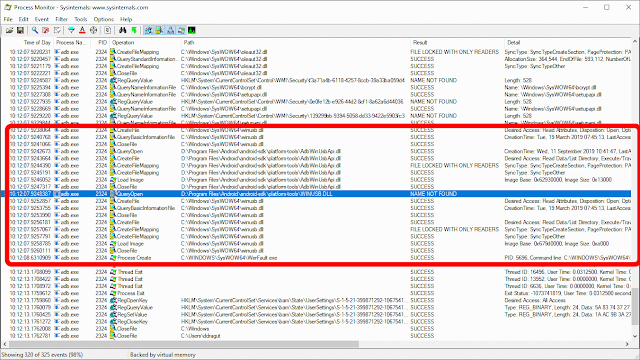Screen dimensions: 640x360
Task: Click the Path column header
Action: [x=189, y=42]
